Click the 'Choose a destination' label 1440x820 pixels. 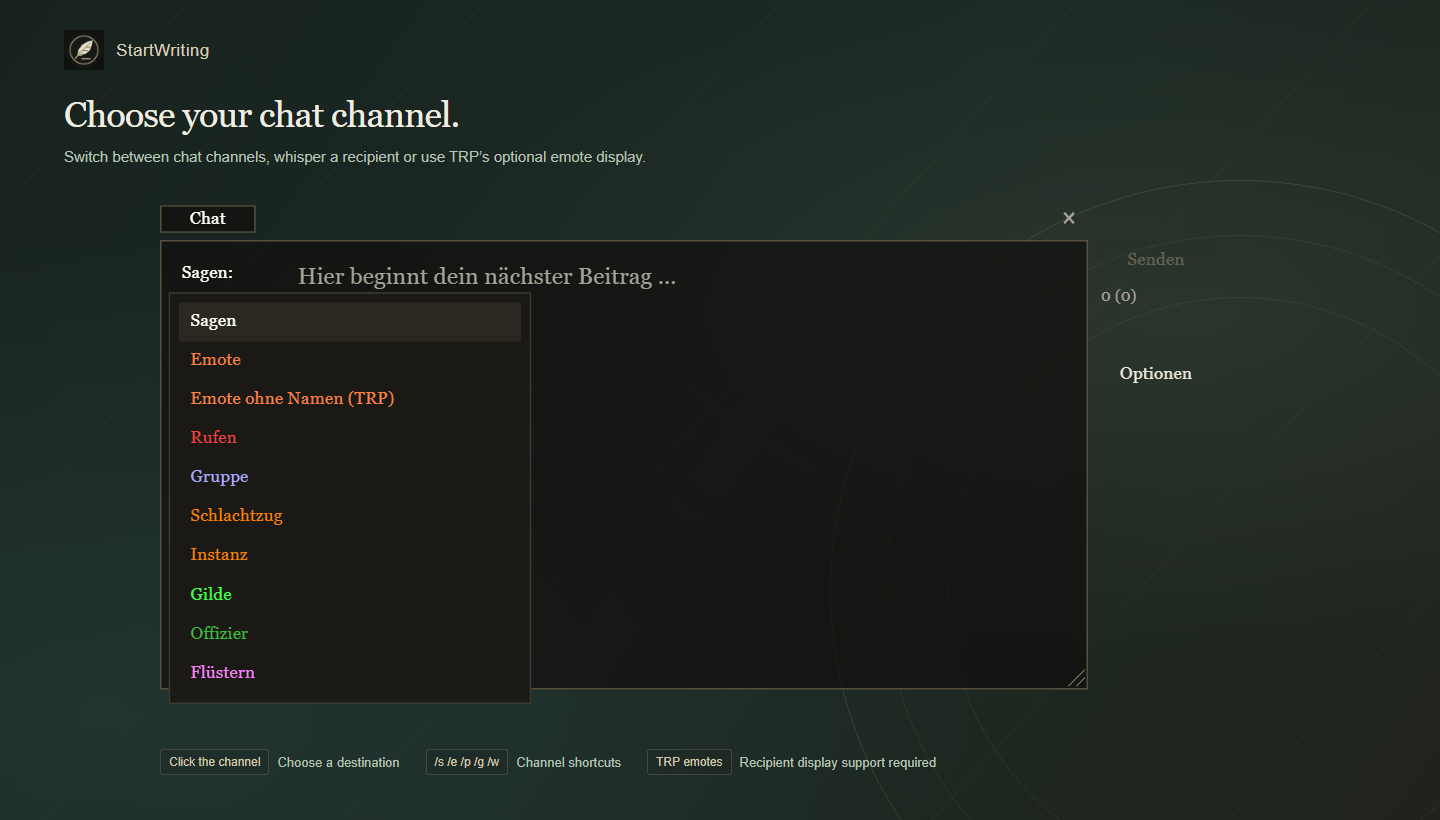[338, 763]
